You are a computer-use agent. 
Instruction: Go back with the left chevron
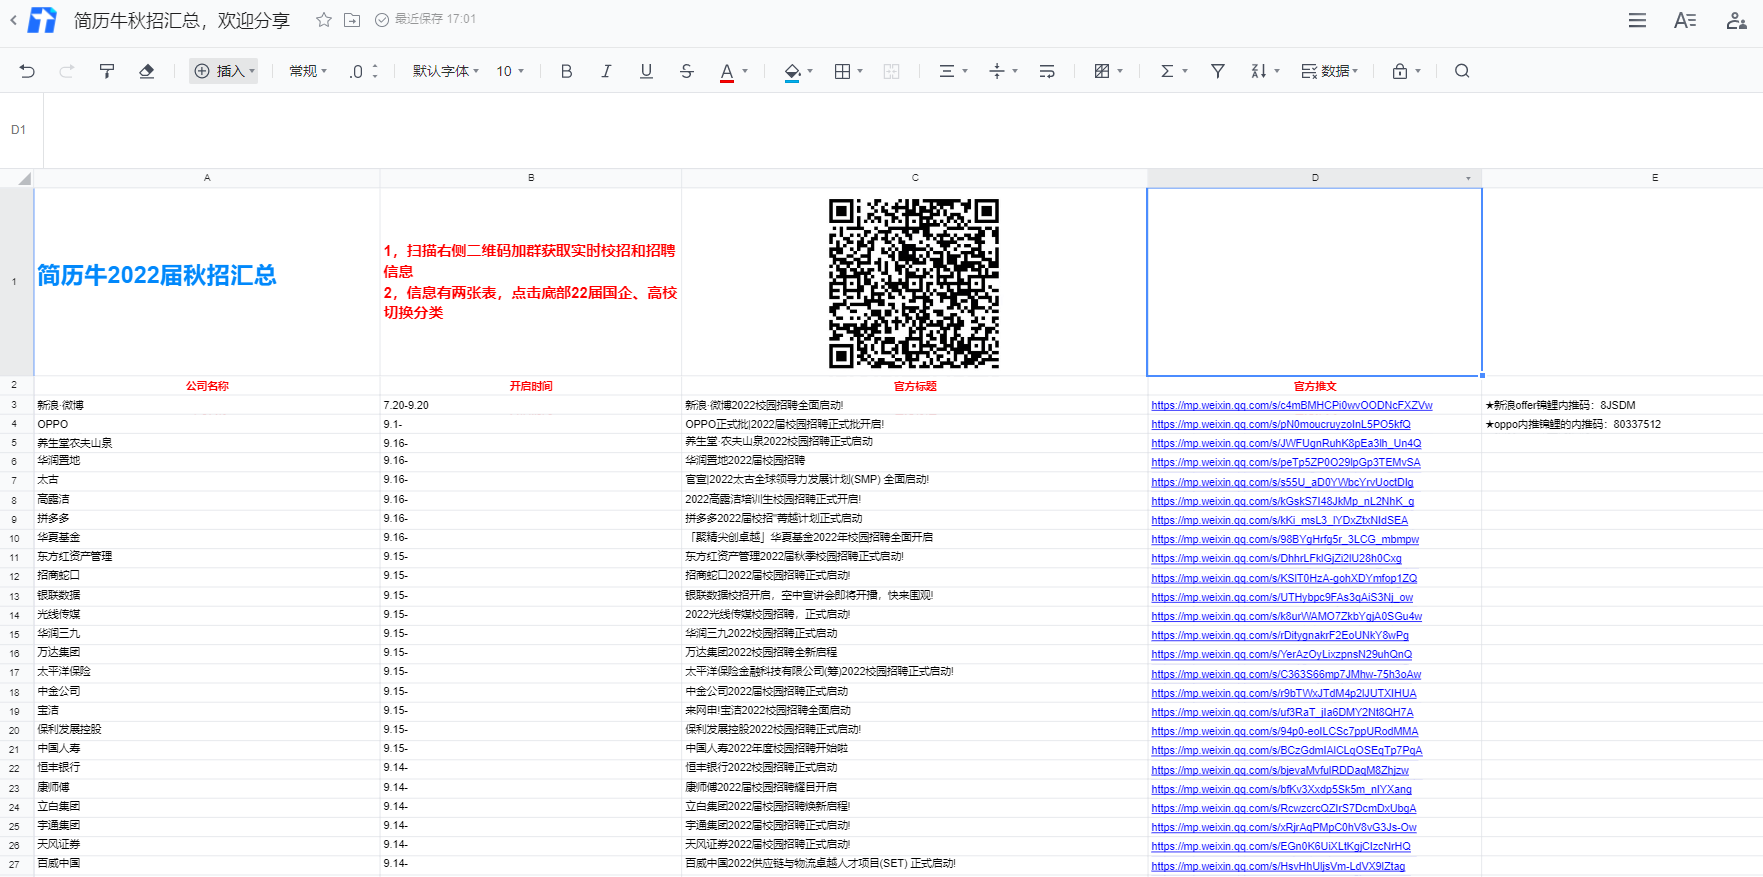13,19
